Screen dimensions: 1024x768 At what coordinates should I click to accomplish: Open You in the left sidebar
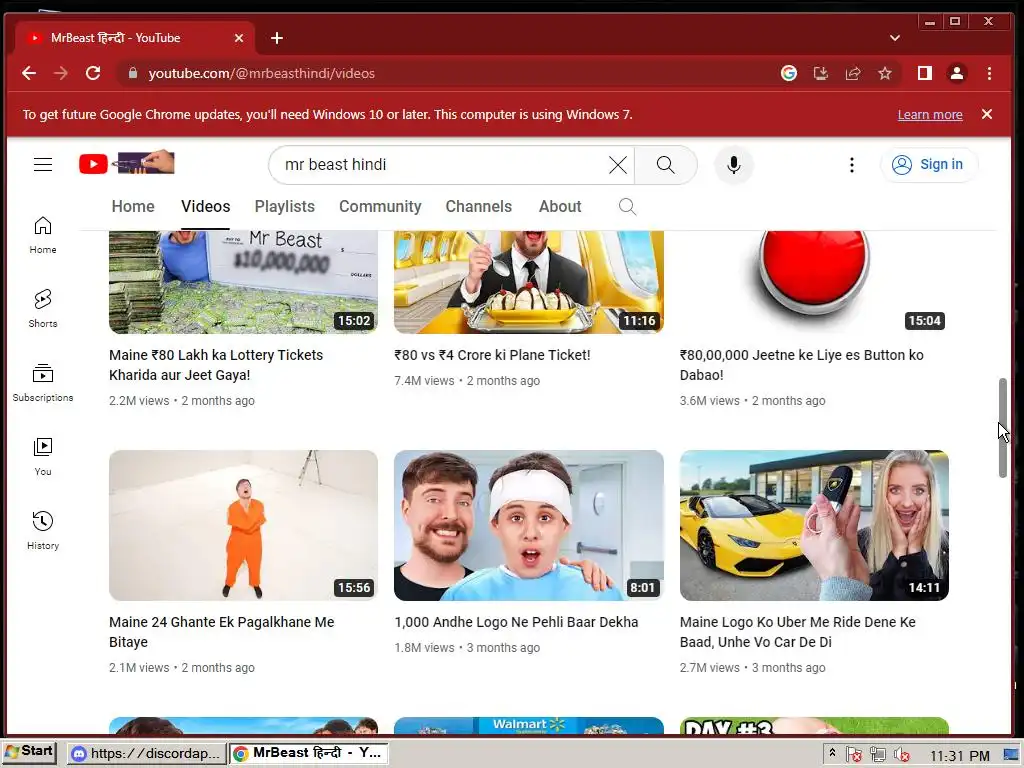tap(43, 456)
